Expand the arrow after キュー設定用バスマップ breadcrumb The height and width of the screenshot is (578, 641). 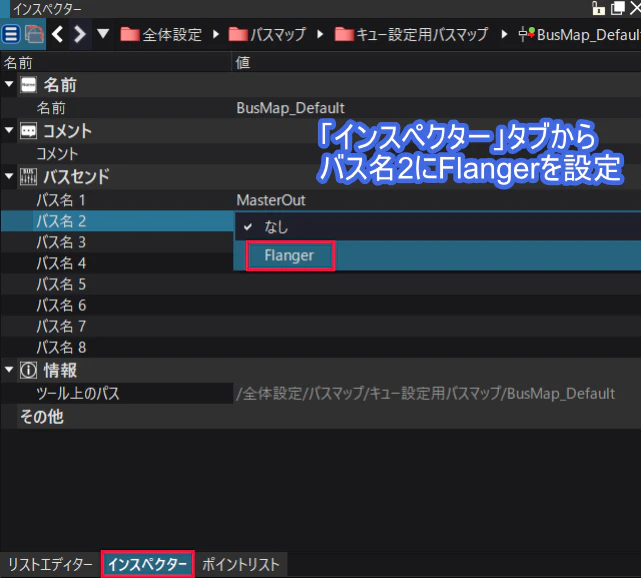point(504,34)
